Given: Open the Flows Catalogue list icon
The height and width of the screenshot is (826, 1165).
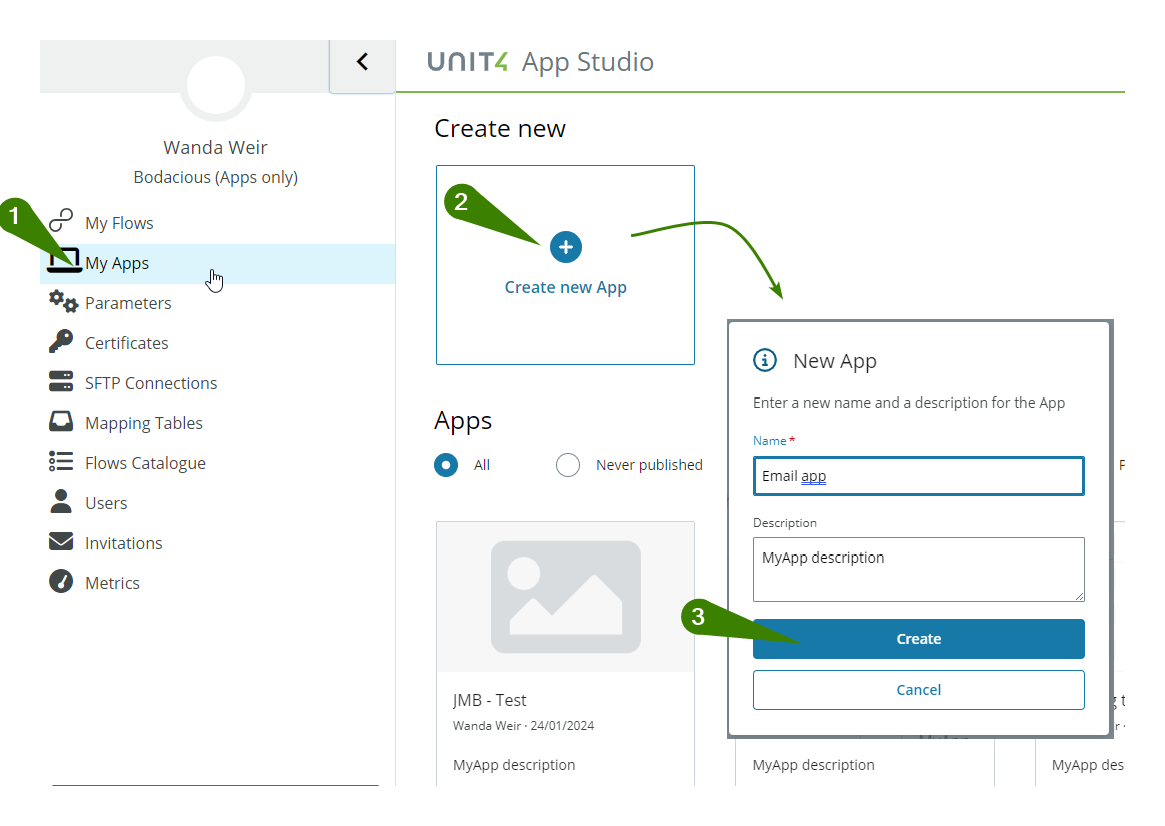Looking at the screenshot, I should (x=62, y=462).
